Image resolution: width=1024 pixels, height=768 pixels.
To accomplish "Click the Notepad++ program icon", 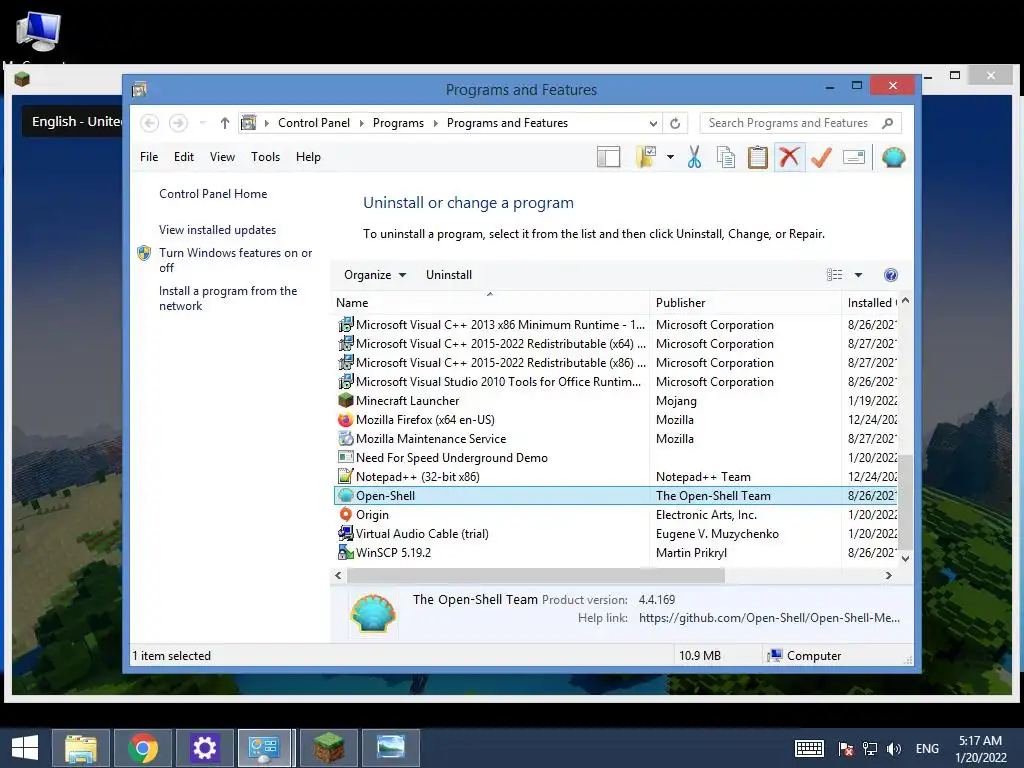I will [x=345, y=477].
